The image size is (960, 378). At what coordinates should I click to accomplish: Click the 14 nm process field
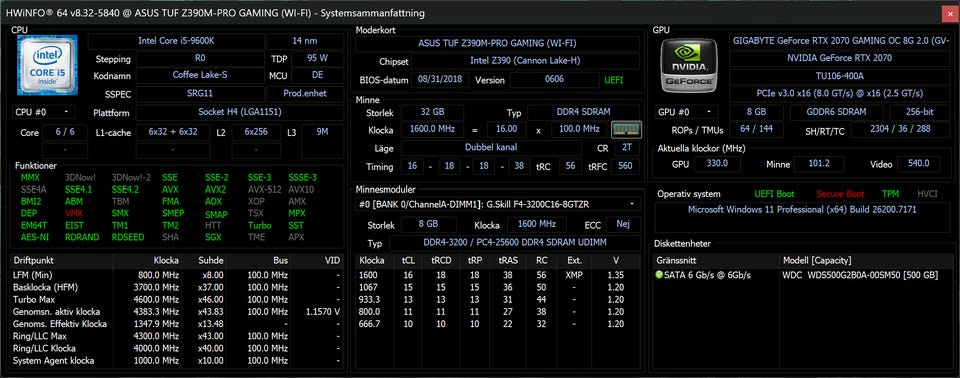pos(304,42)
